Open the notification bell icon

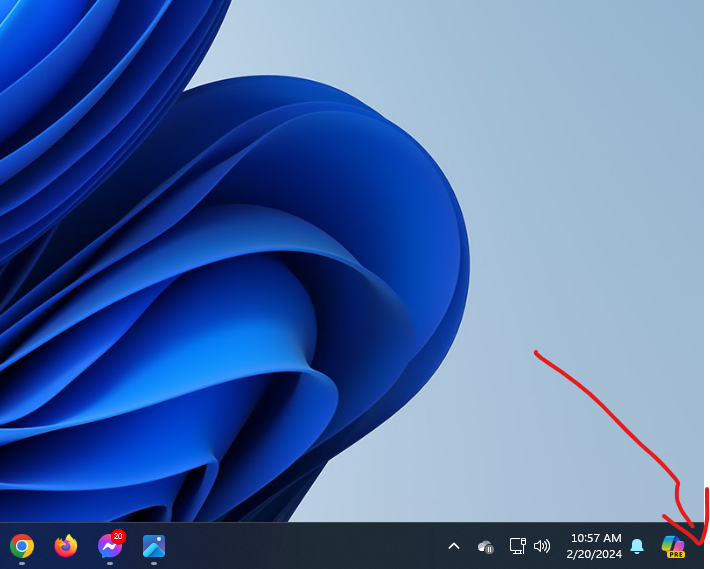point(637,546)
